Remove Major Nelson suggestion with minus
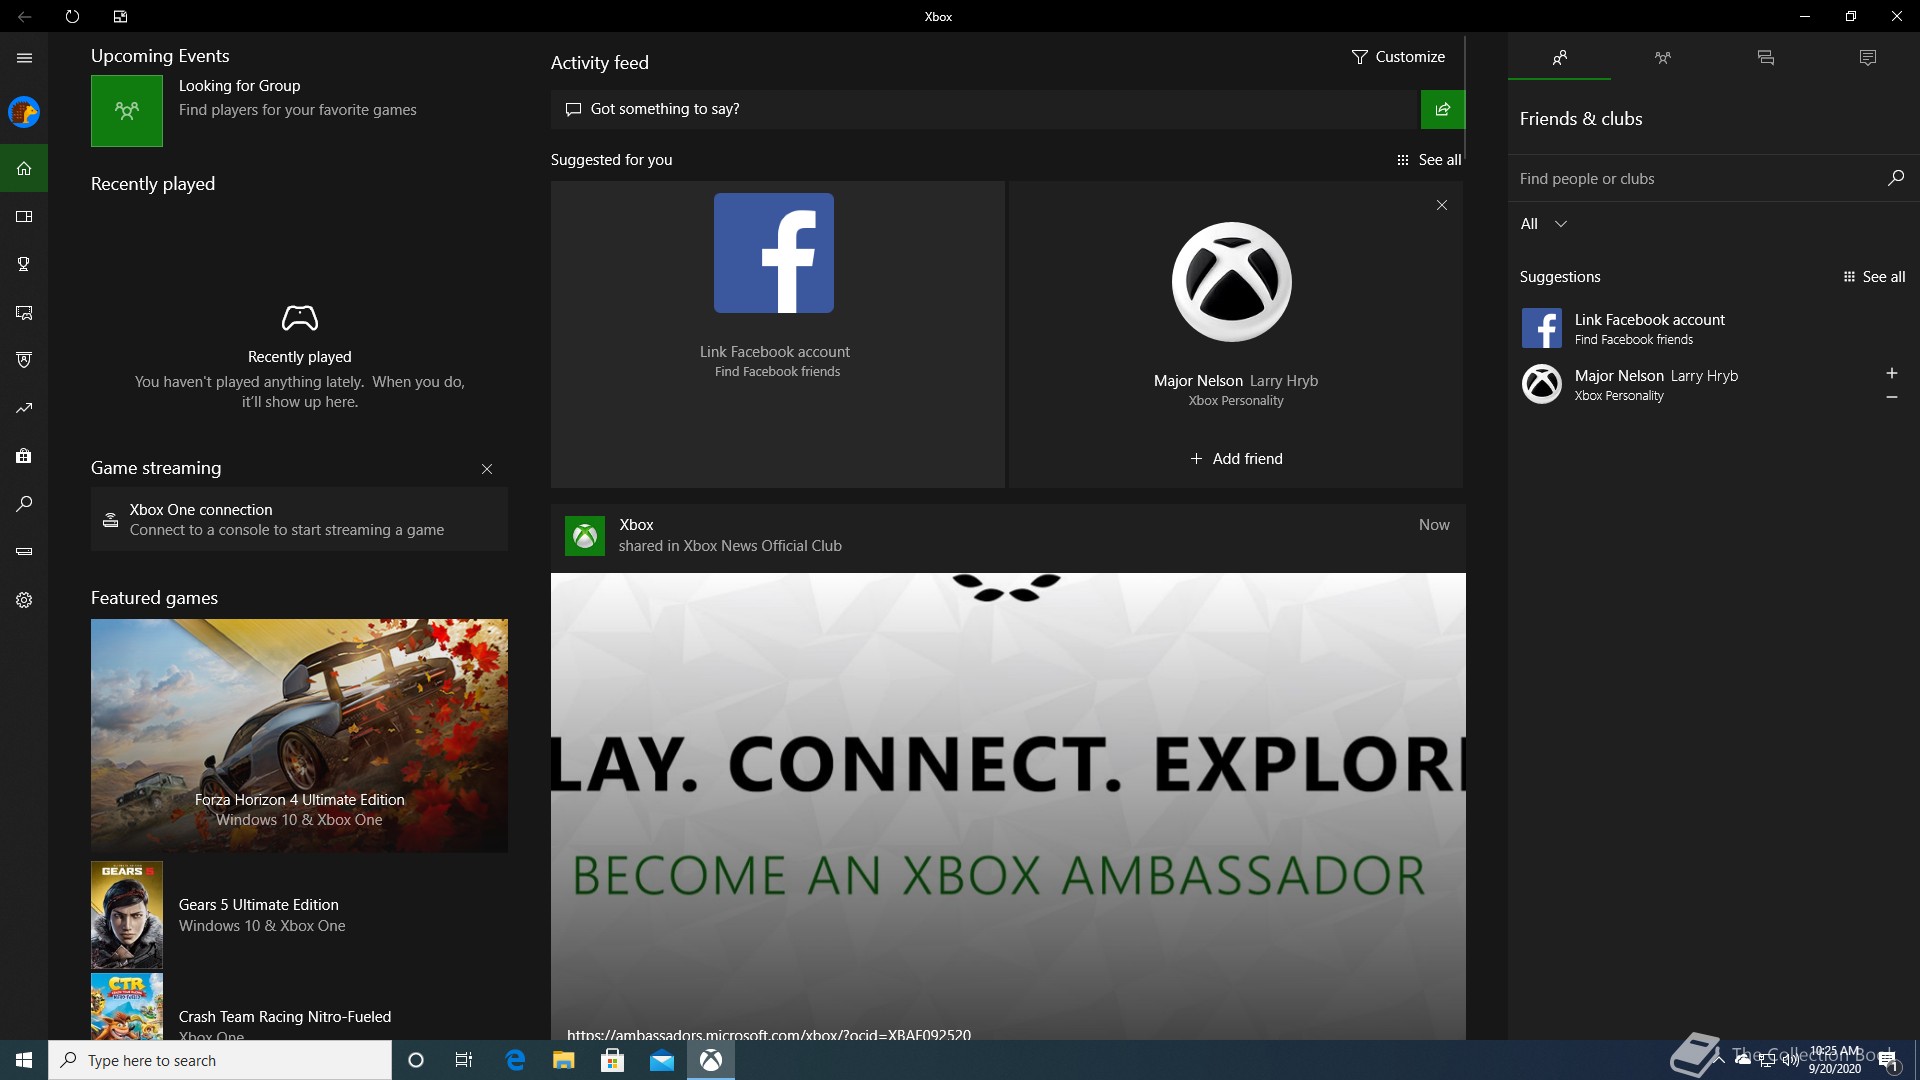The width and height of the screenshot is (1920, 1080). coord(1891,397)
